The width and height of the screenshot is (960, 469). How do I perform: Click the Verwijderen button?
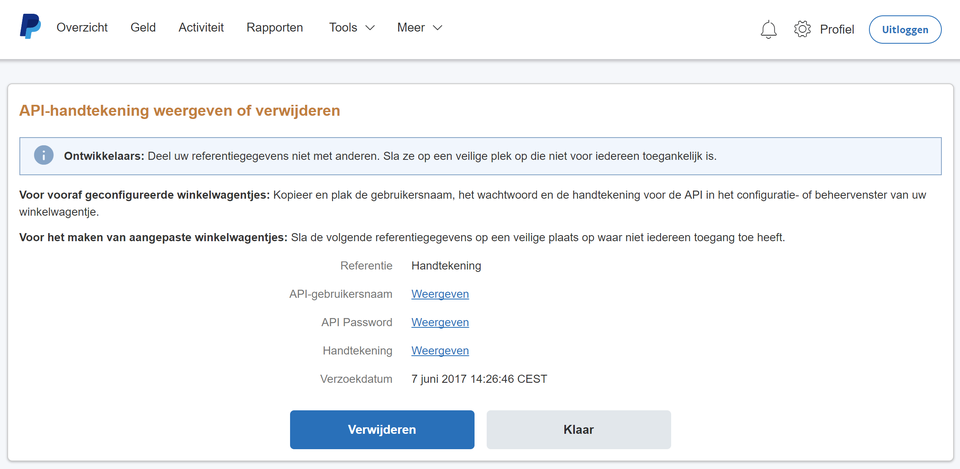tap(382, 430)
